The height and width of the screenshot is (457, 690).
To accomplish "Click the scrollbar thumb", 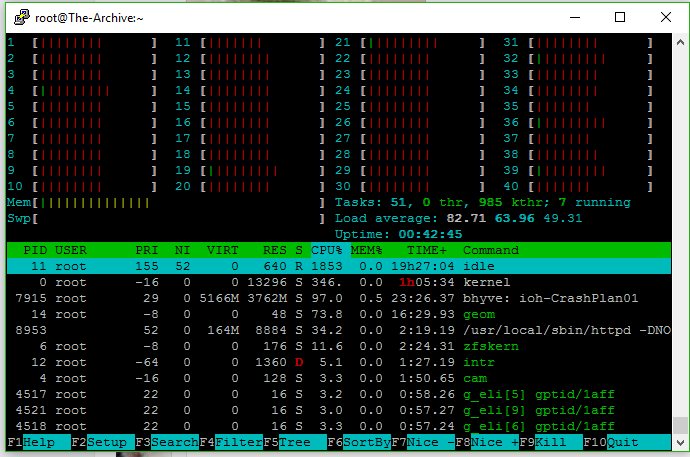I will point(680,425).
